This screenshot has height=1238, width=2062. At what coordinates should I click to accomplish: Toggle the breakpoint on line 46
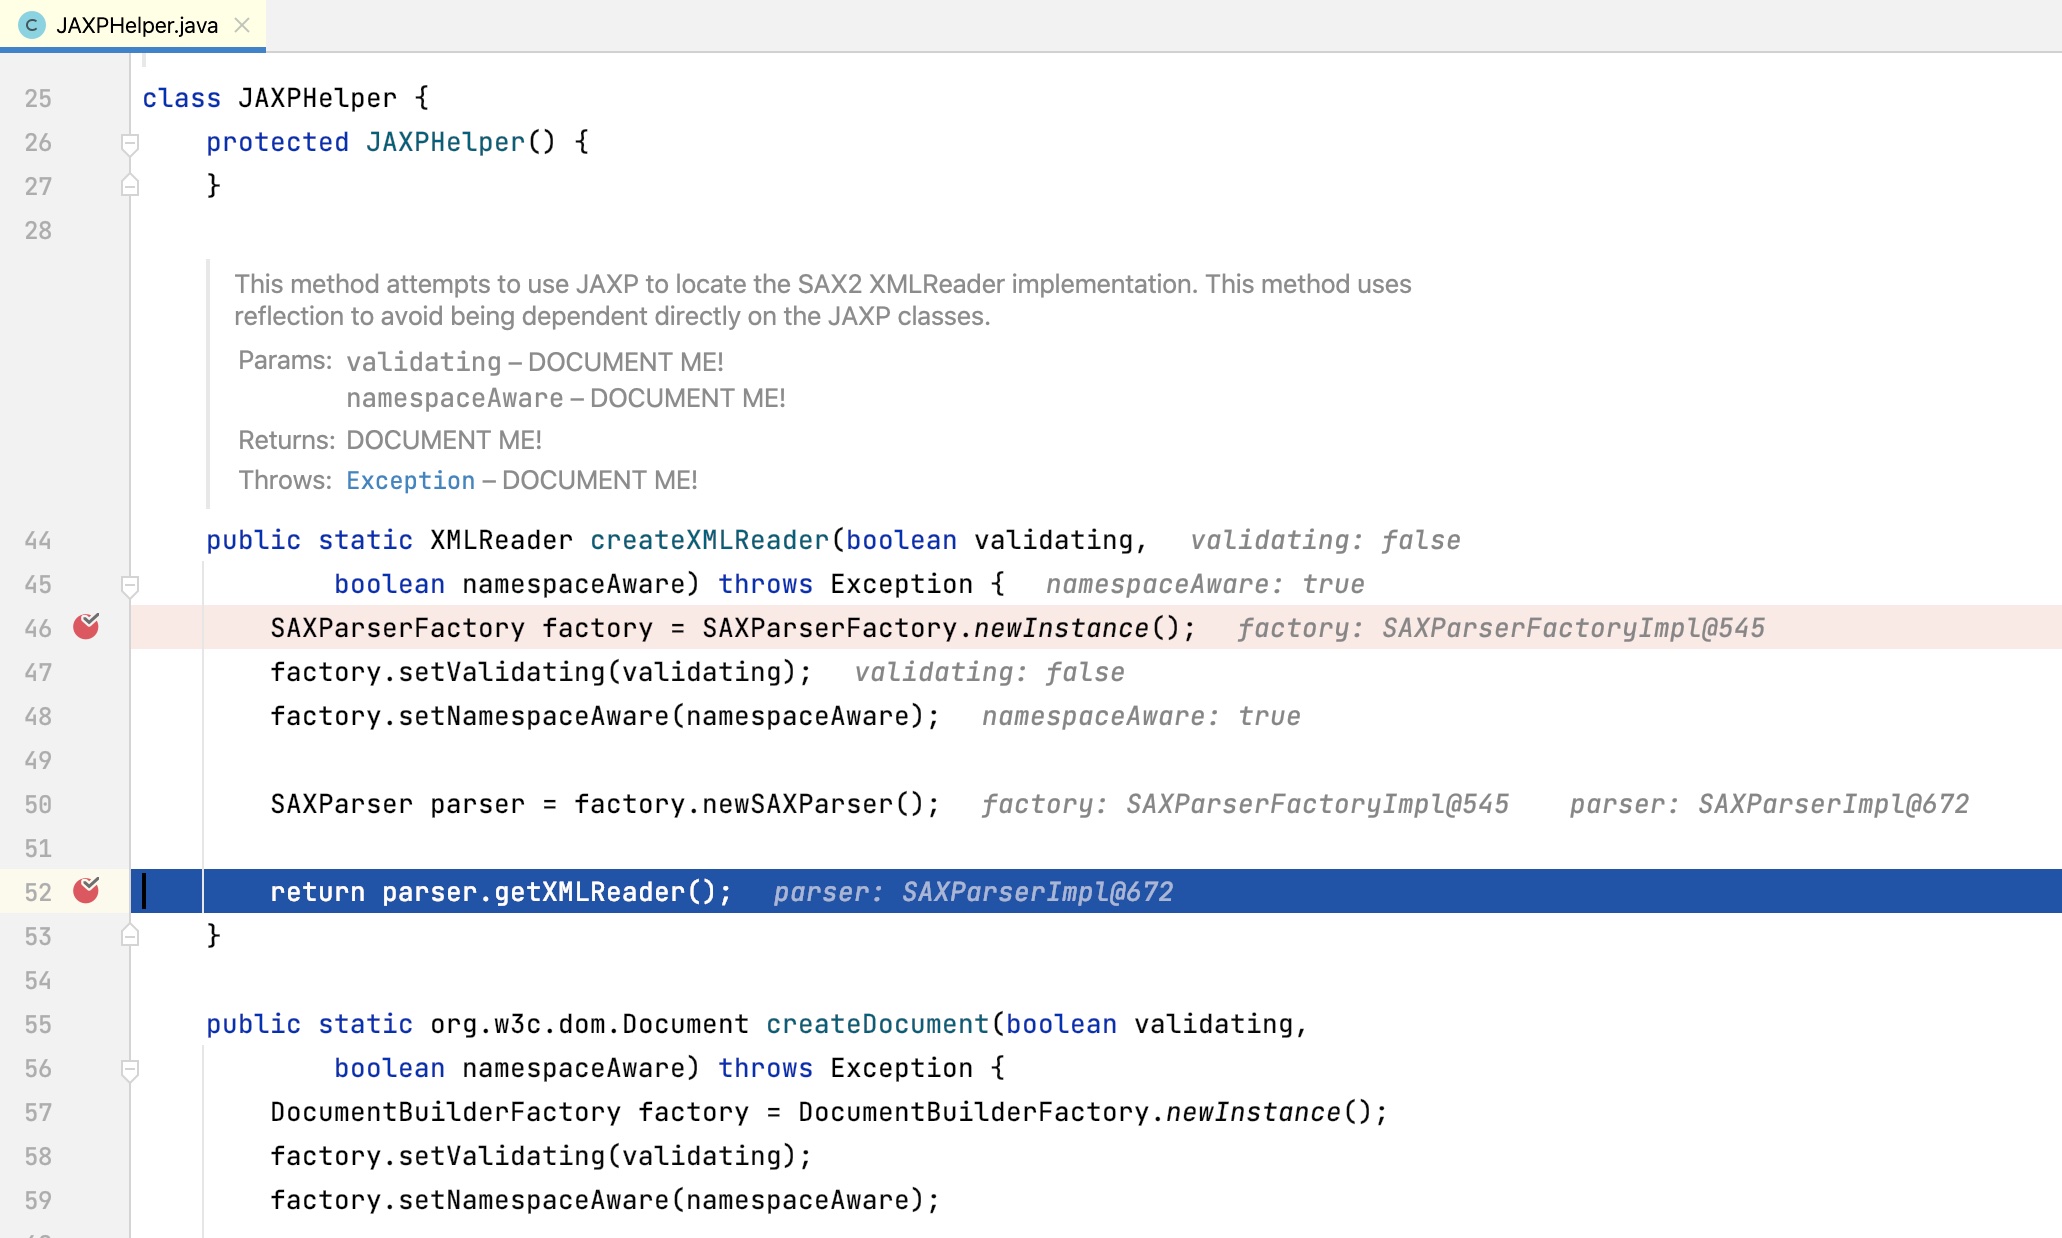pyautogui.click(x=86, y=627)
